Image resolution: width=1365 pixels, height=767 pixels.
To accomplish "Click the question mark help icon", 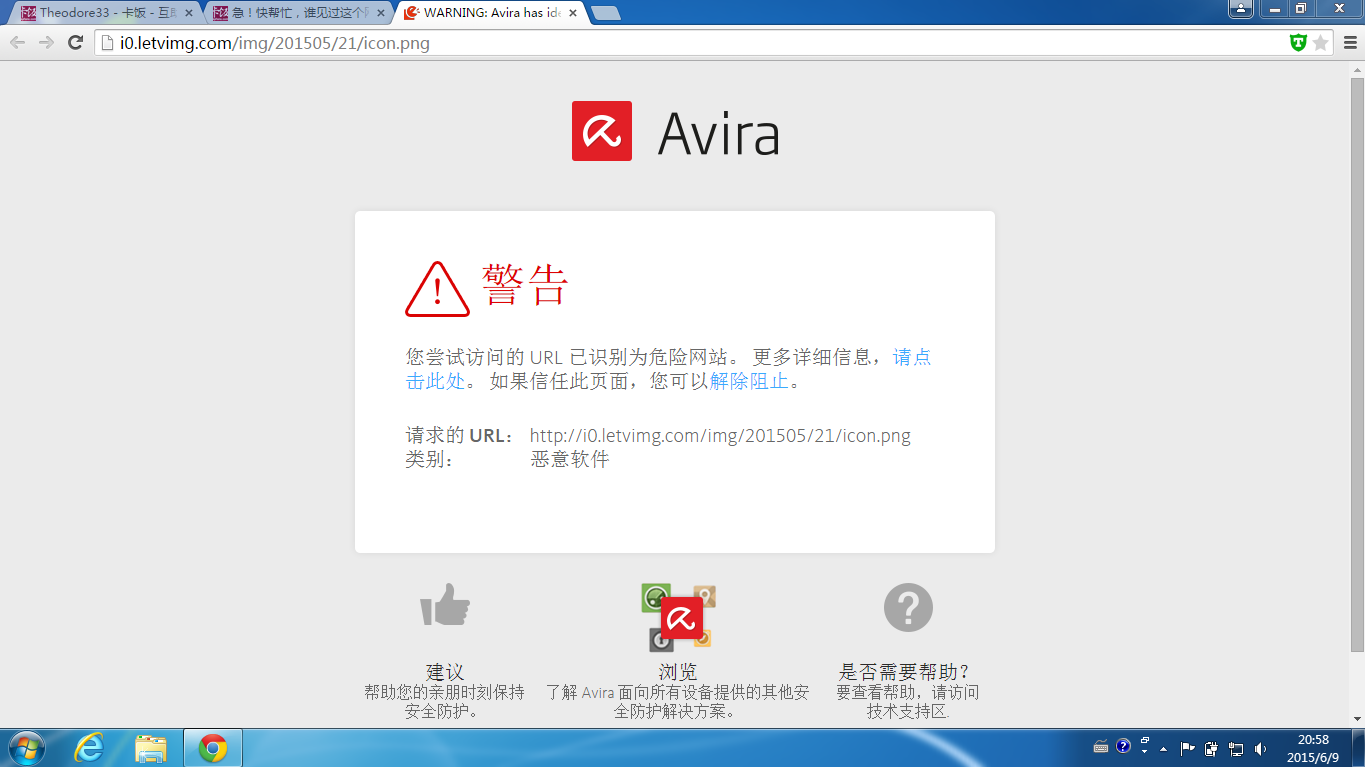I will point(908,607).
